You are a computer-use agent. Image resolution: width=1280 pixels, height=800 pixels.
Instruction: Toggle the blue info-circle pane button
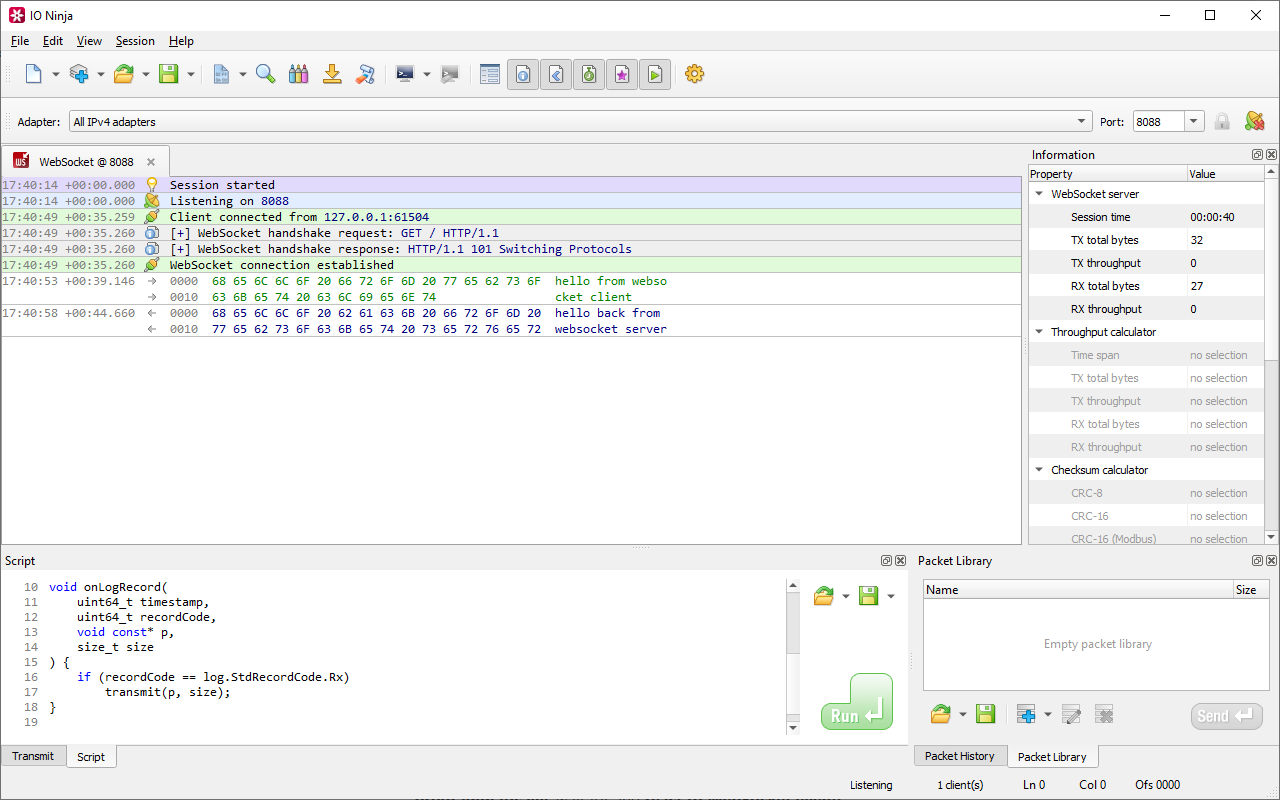coord(523,74)
